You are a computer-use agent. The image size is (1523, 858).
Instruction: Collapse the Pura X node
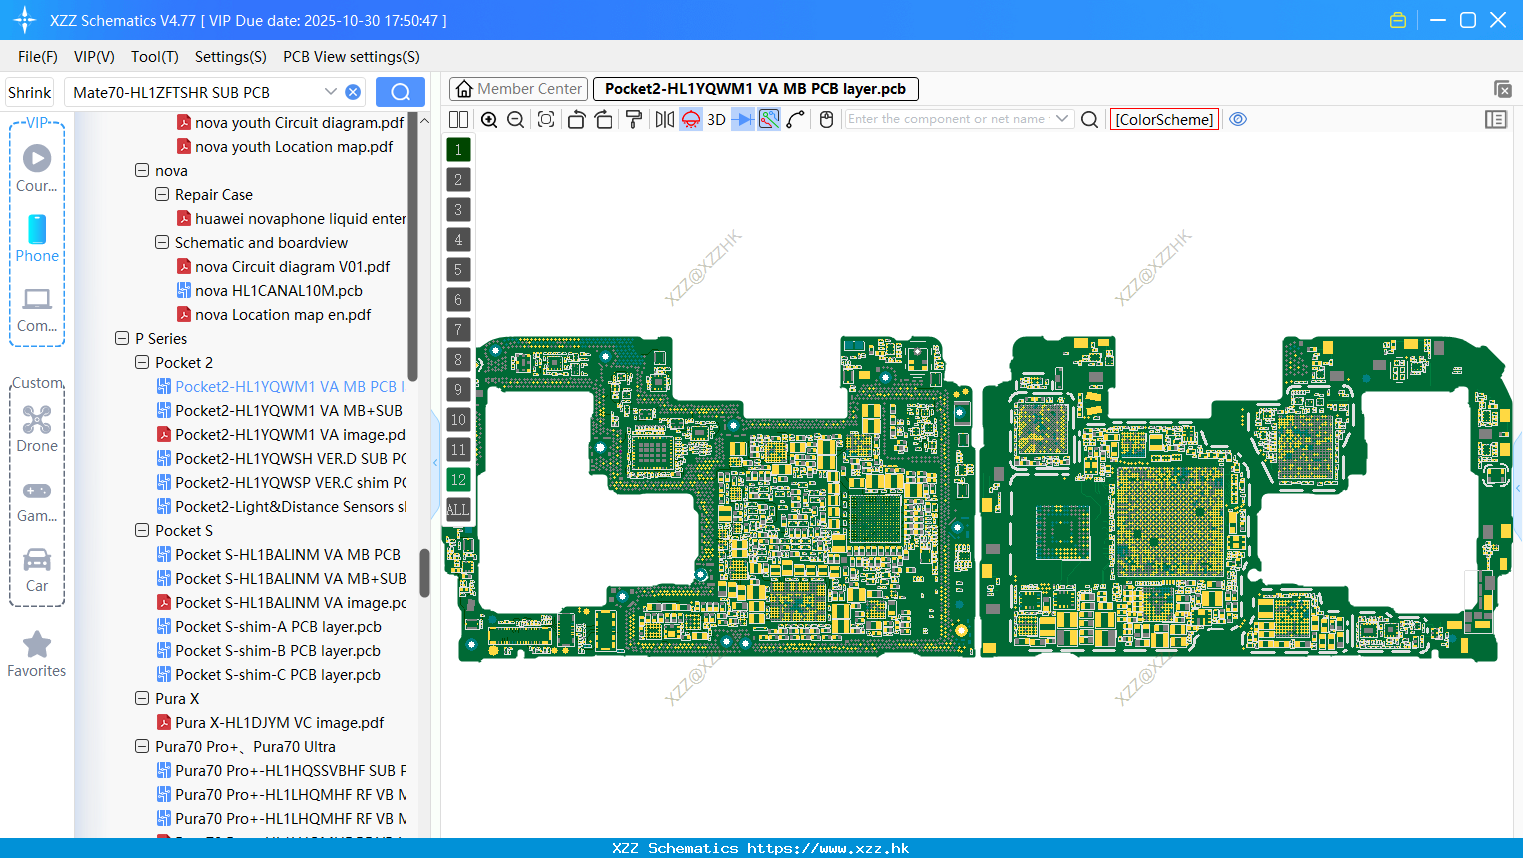[142, 698]
